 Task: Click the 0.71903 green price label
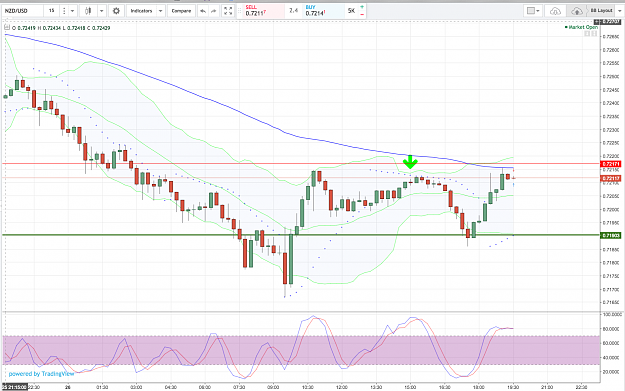pos(611,235)
